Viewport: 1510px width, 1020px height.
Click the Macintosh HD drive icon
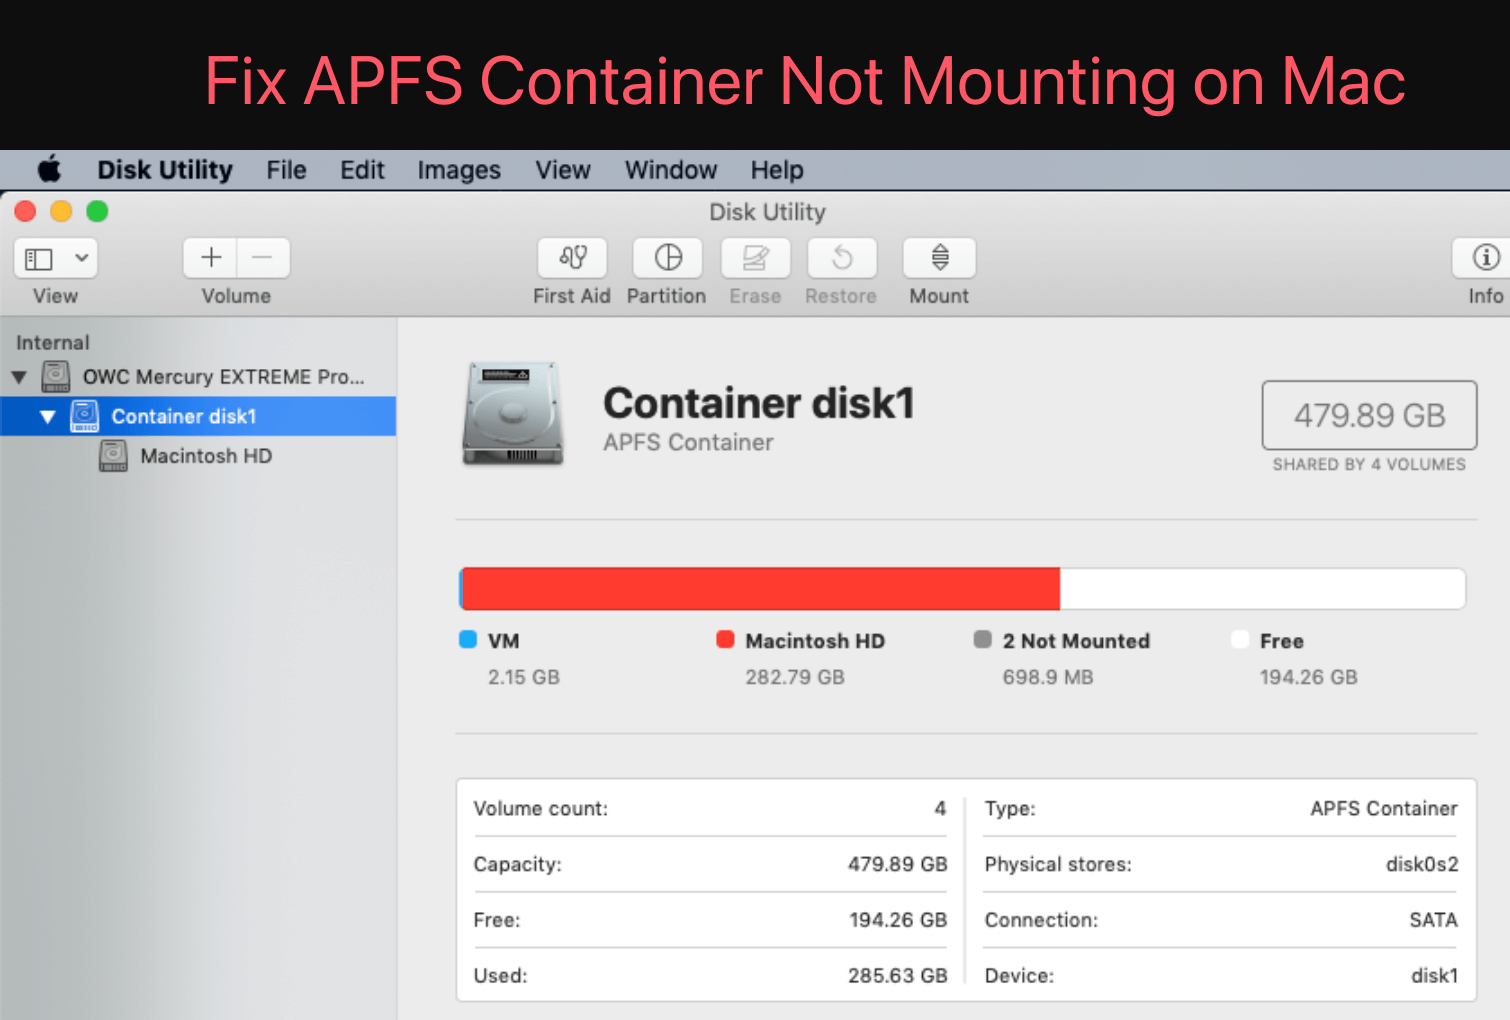(113, 456)
